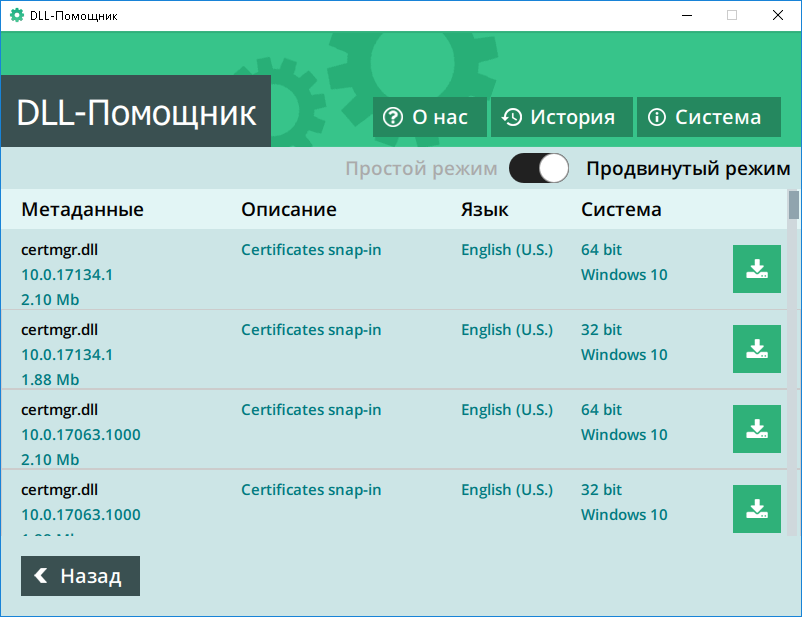This screenshot has width=802, height=617.
Task: Close the DLL-Помощник window
Action: [777, 15]
